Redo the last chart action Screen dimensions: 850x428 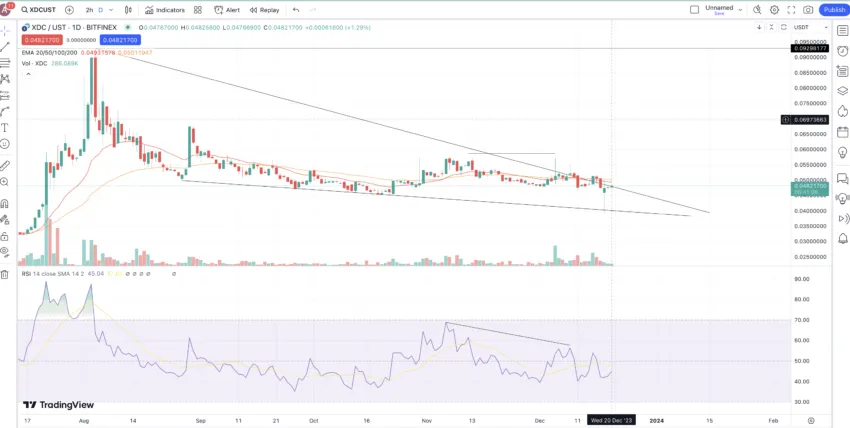tap(313, 10)
